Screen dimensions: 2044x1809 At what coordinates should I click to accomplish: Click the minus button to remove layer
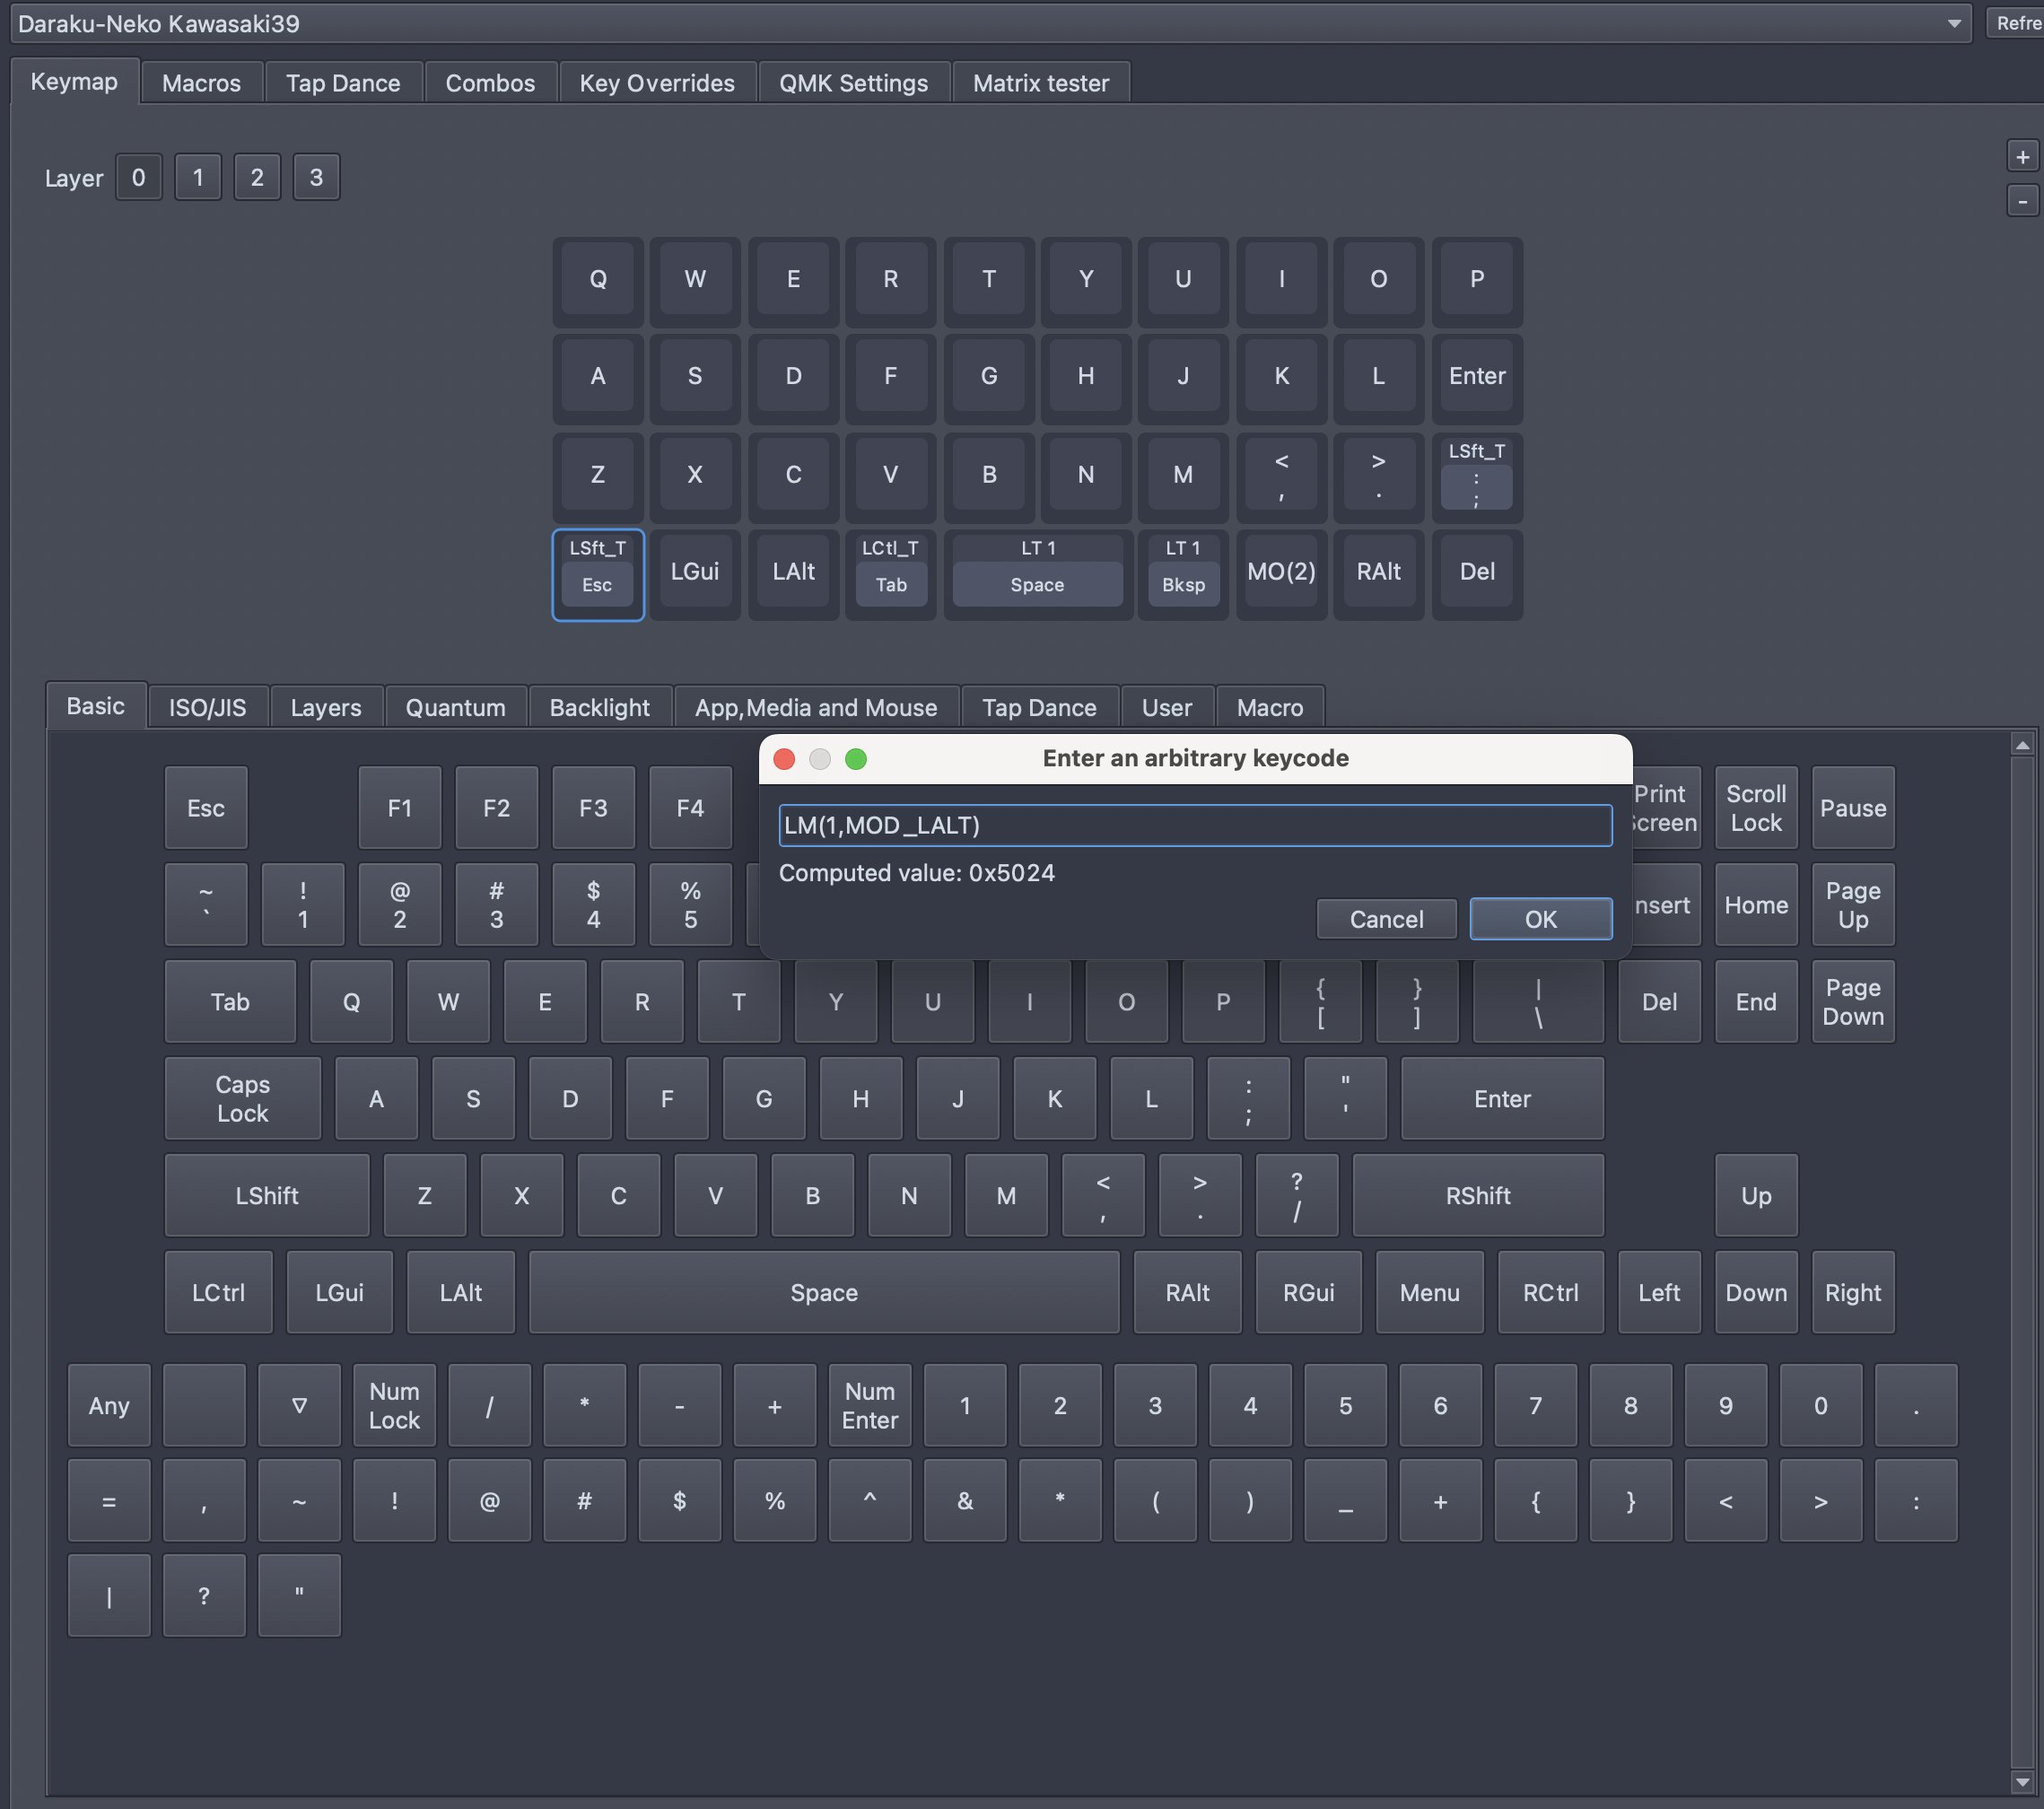2022,201
